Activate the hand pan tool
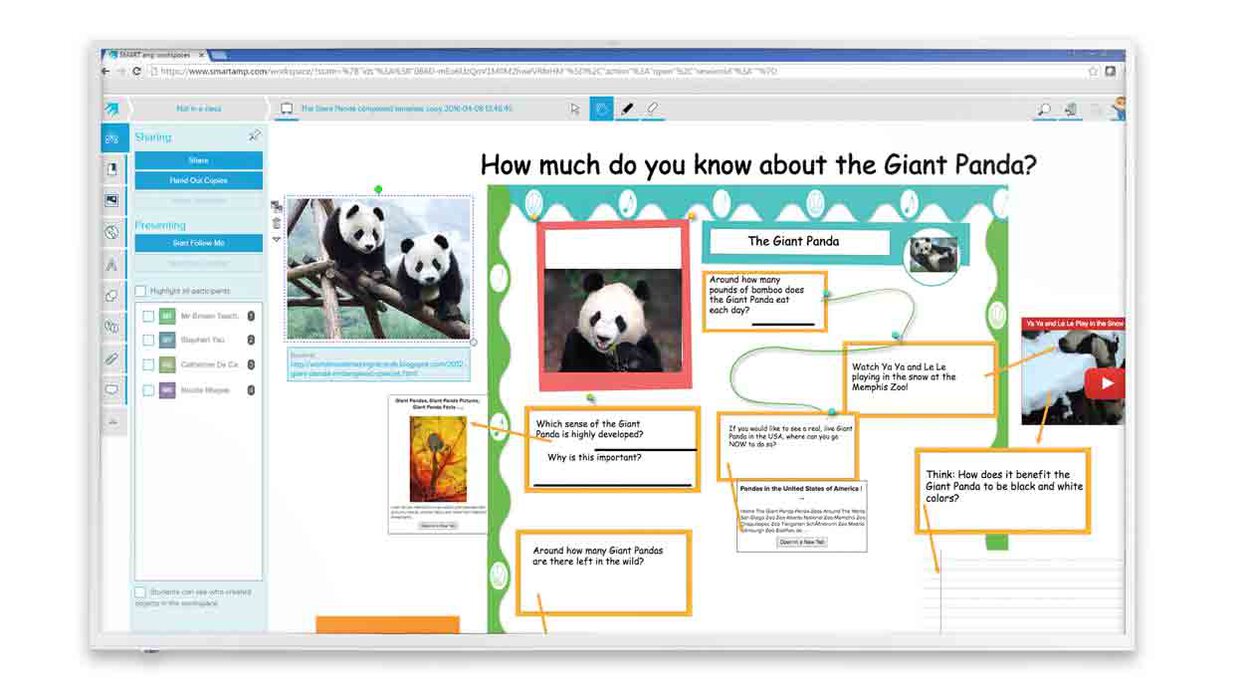1244x700 pixels. 601,109
